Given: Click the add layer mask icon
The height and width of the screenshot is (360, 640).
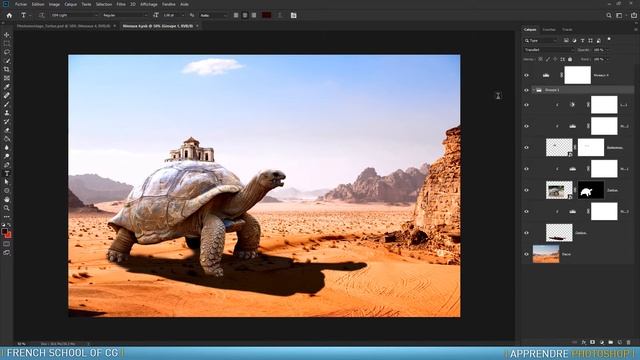Looking at the screenshot, I should (593, 342).
